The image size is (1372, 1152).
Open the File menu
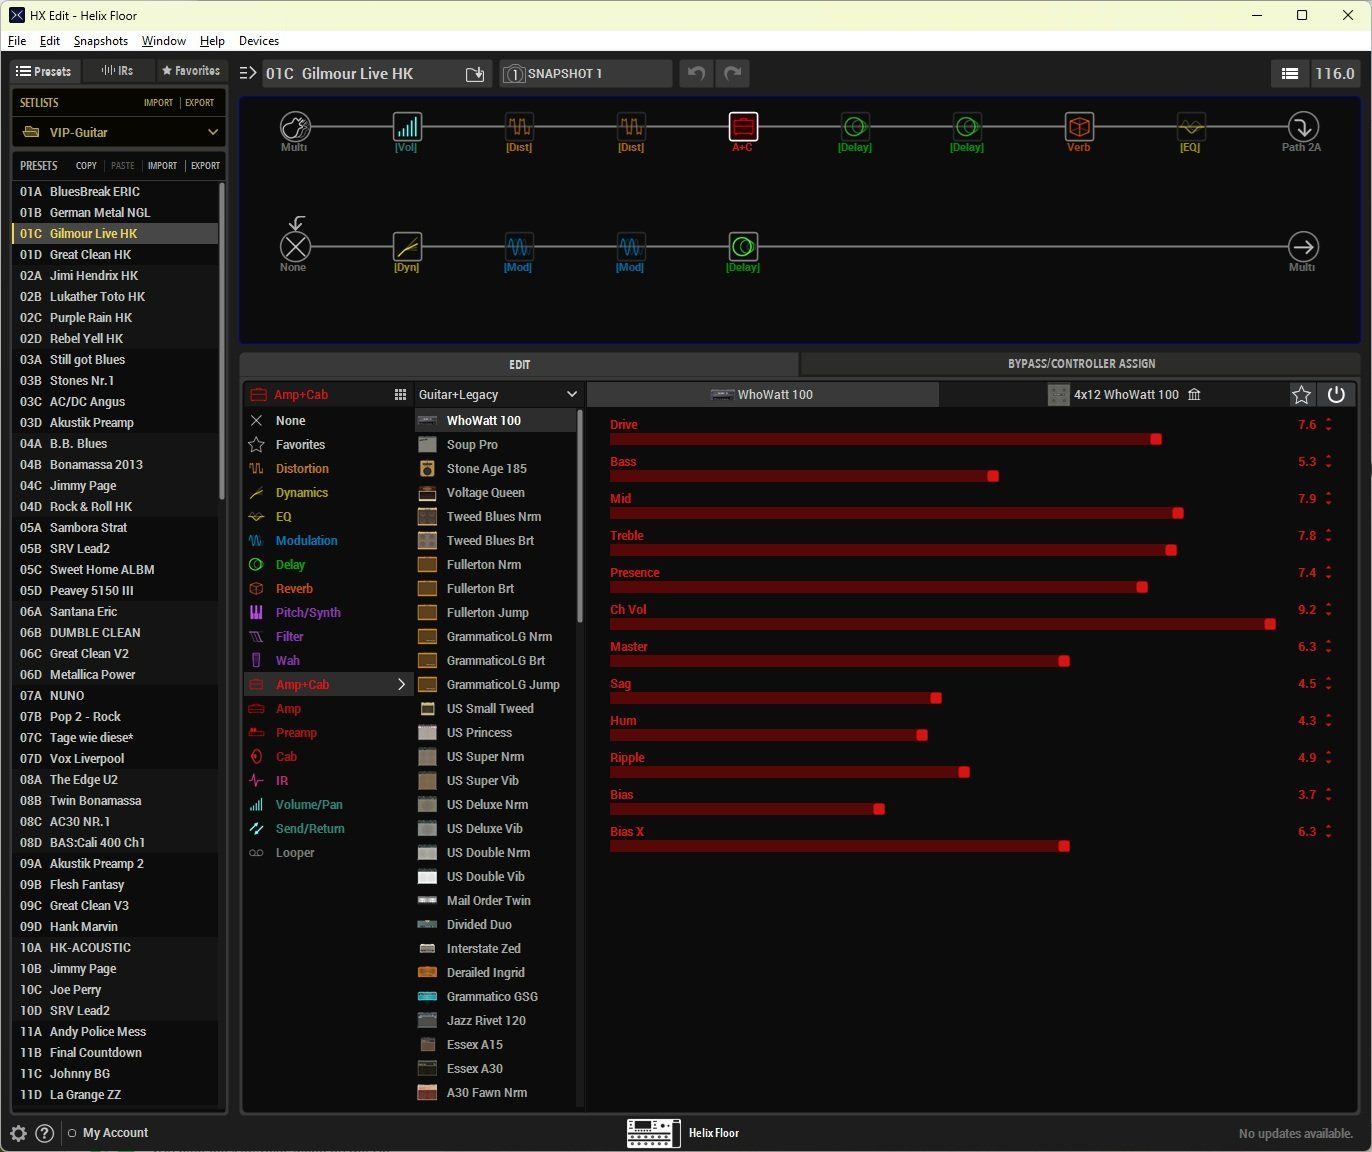(17, 41)
